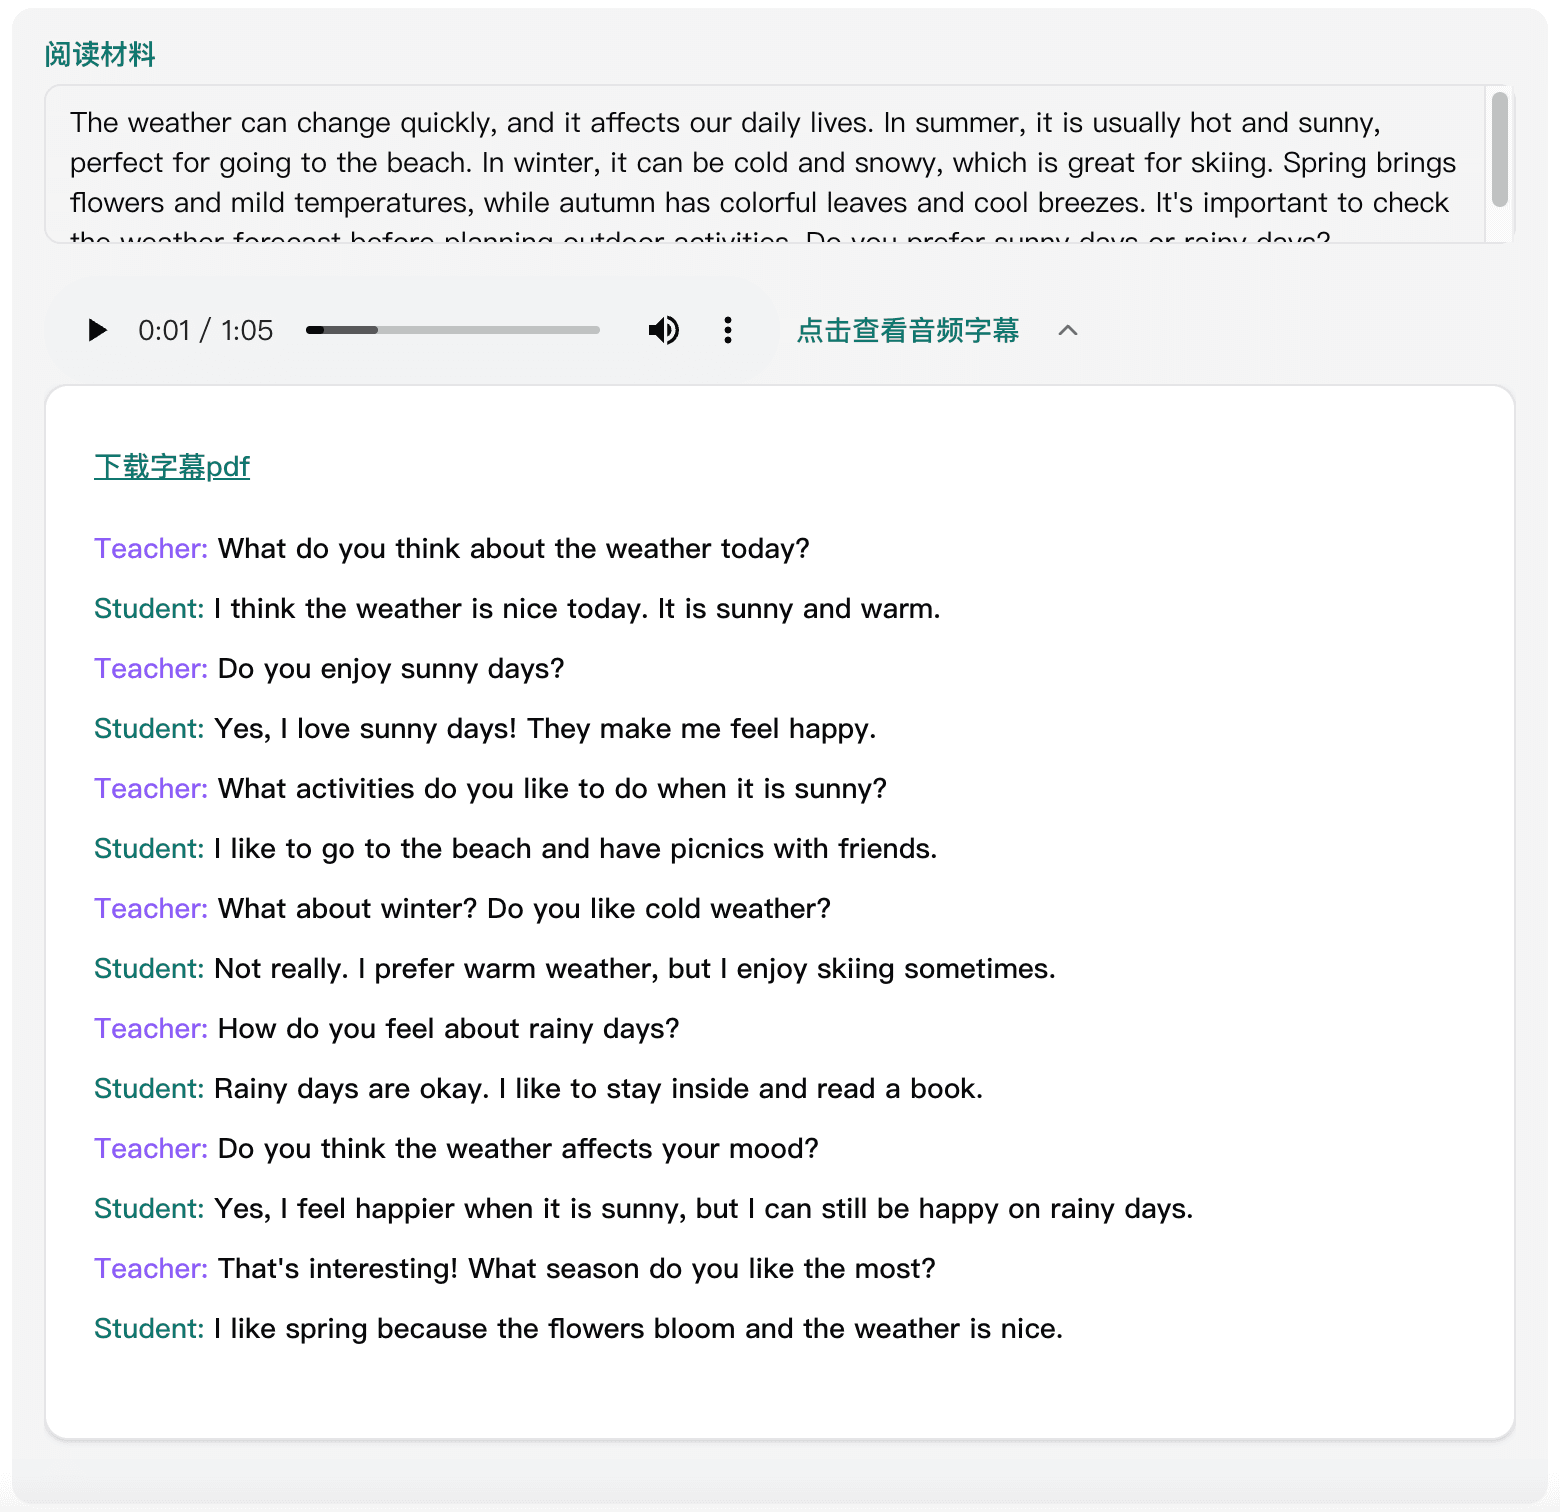Image resolution: width=1560 pixels, height=1512 pixels.
Task: Select the line about beach and picnics
Action: [575, 848]
